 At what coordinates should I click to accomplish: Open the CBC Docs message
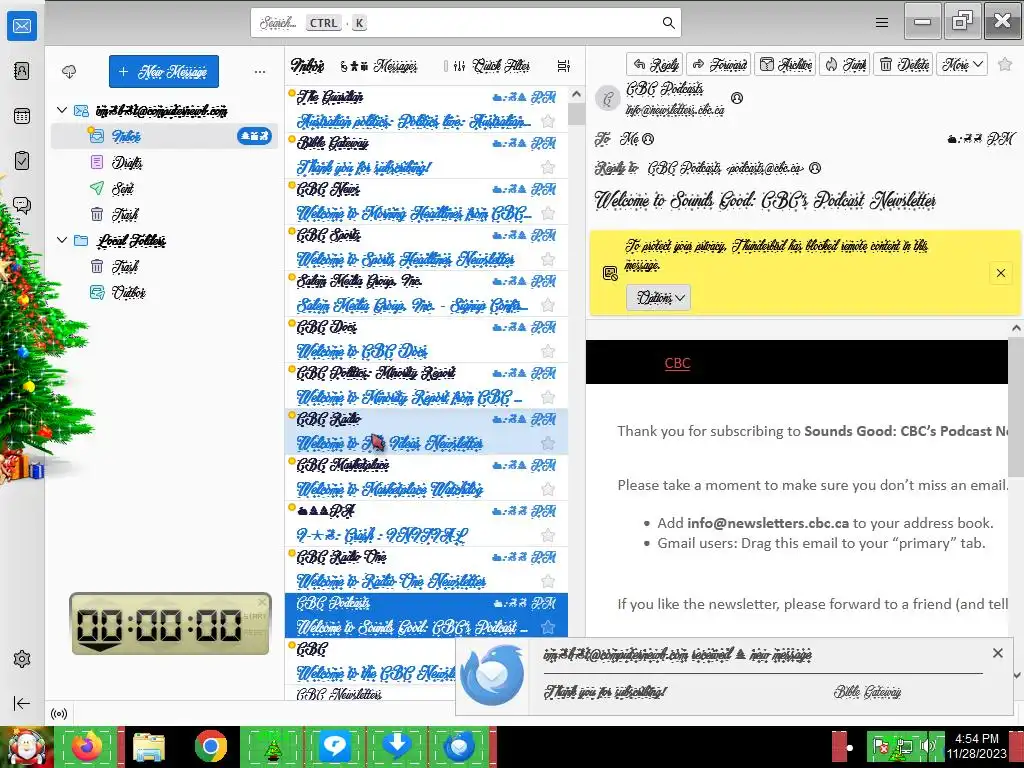click(x=426, y=340)
